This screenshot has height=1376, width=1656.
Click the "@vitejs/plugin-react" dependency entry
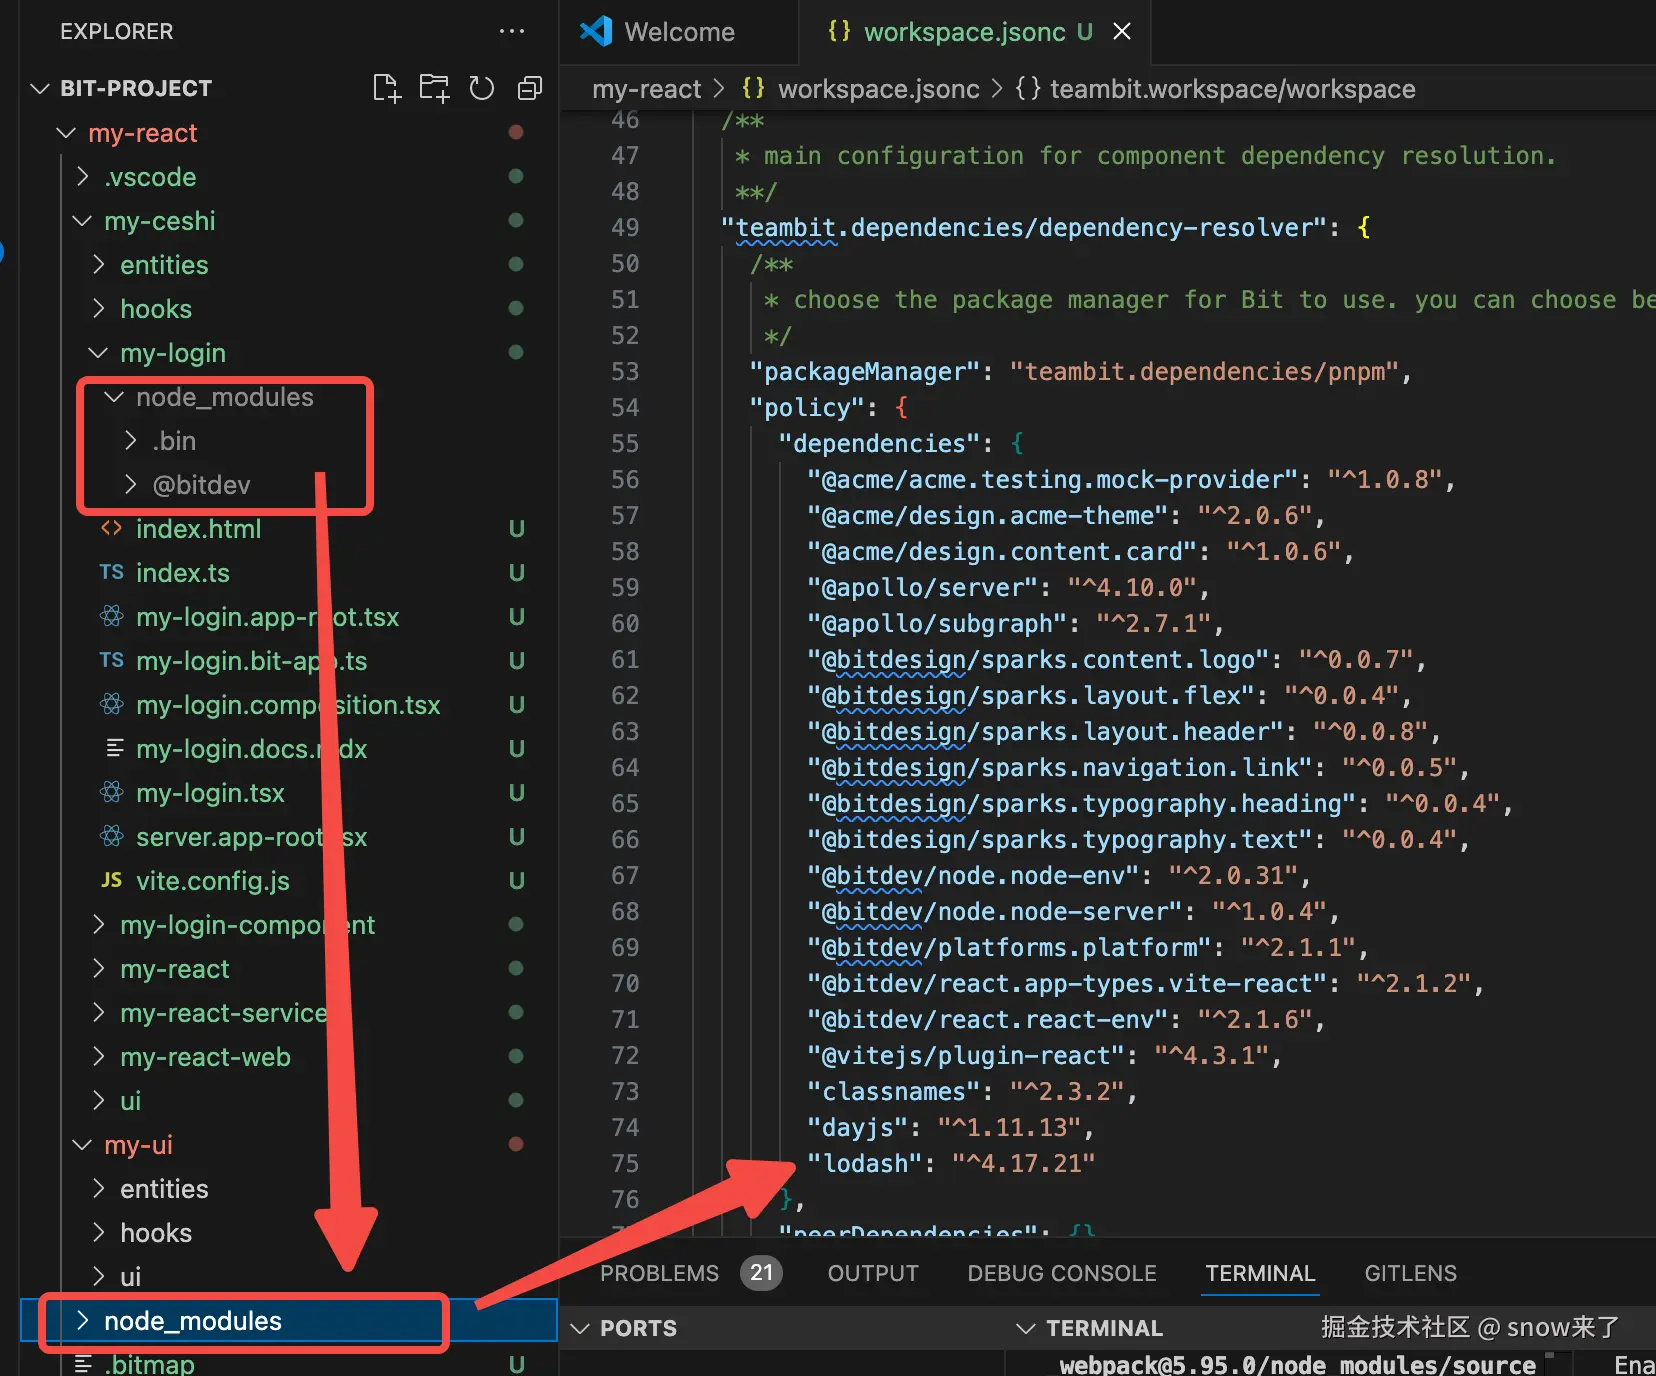point(1044,1056)
